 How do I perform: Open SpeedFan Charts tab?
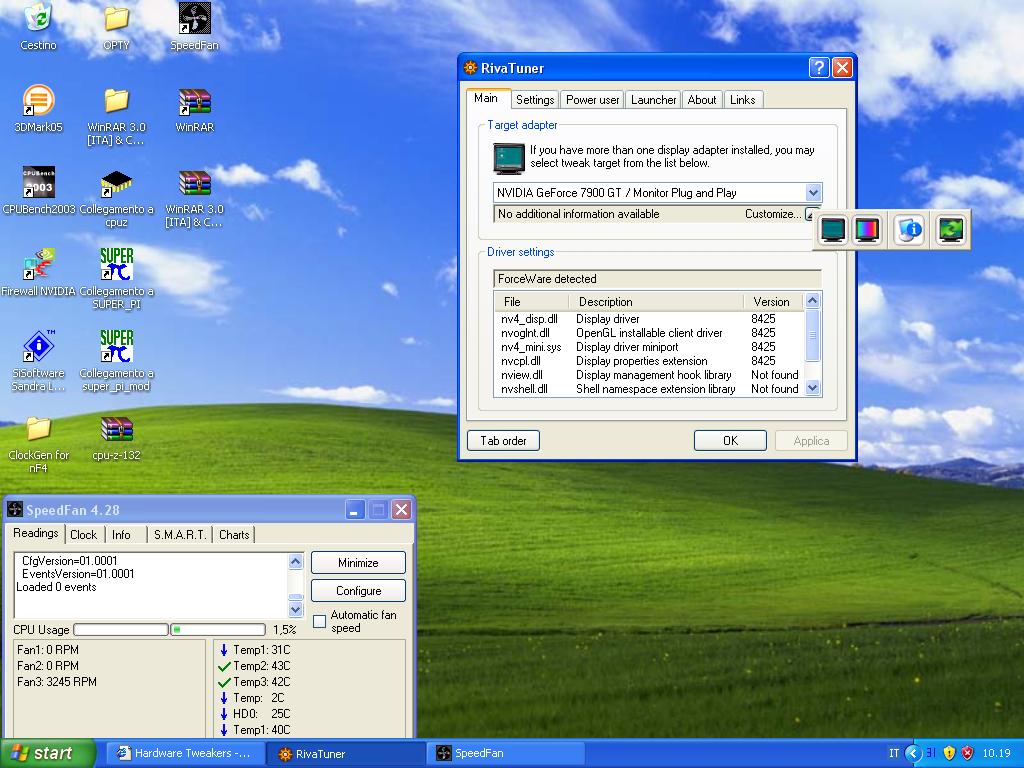(234, 534)
